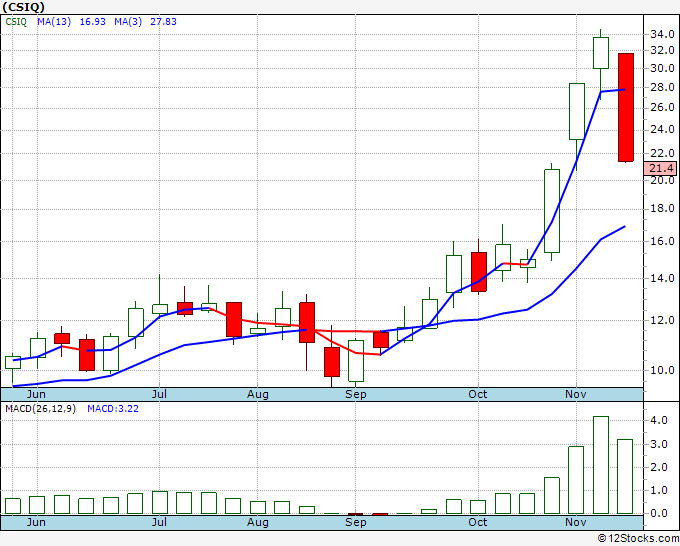Click the MA(13) legend label

coord(54,22)
